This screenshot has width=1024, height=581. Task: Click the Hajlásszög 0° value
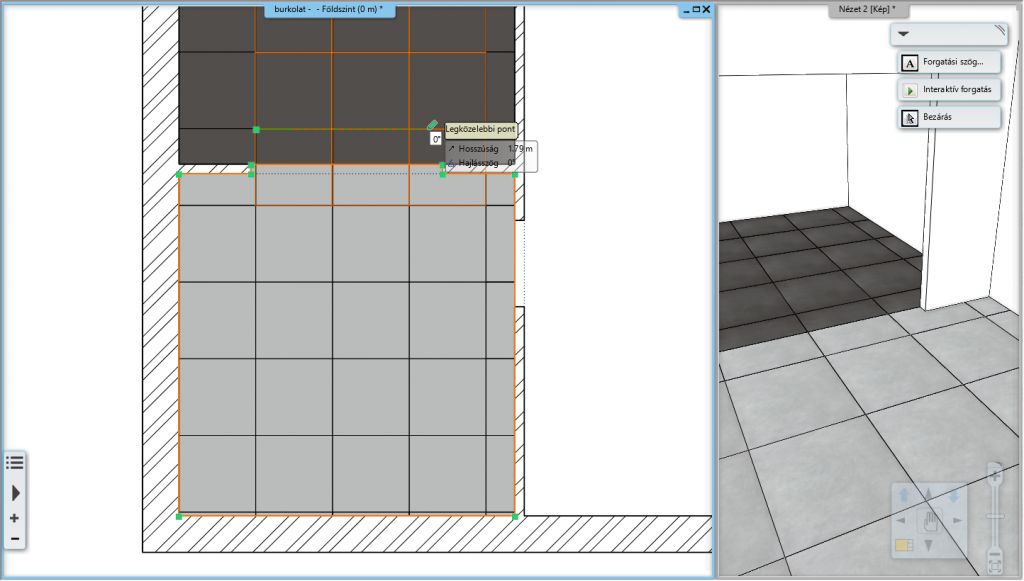[511, 163]
